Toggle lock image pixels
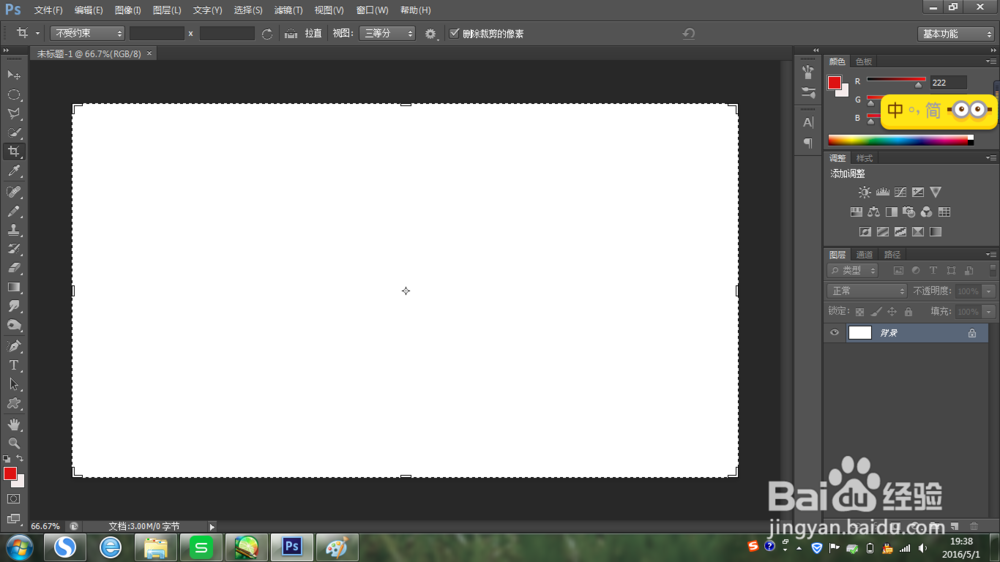The image size is (1000, 562). (876, 311)
